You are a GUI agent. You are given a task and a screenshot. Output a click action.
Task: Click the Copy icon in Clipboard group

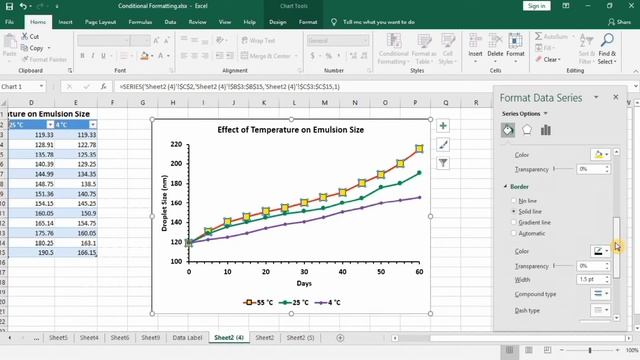(x=24, y=48)
